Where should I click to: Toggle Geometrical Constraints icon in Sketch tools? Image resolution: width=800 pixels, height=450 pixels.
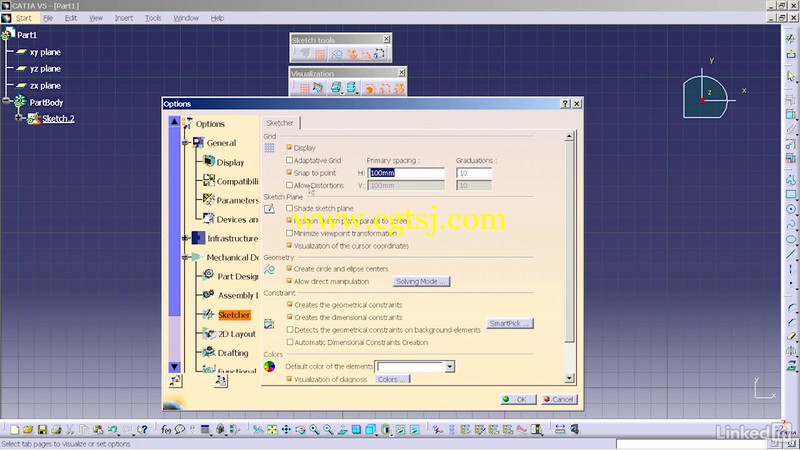tap(352, 54)
